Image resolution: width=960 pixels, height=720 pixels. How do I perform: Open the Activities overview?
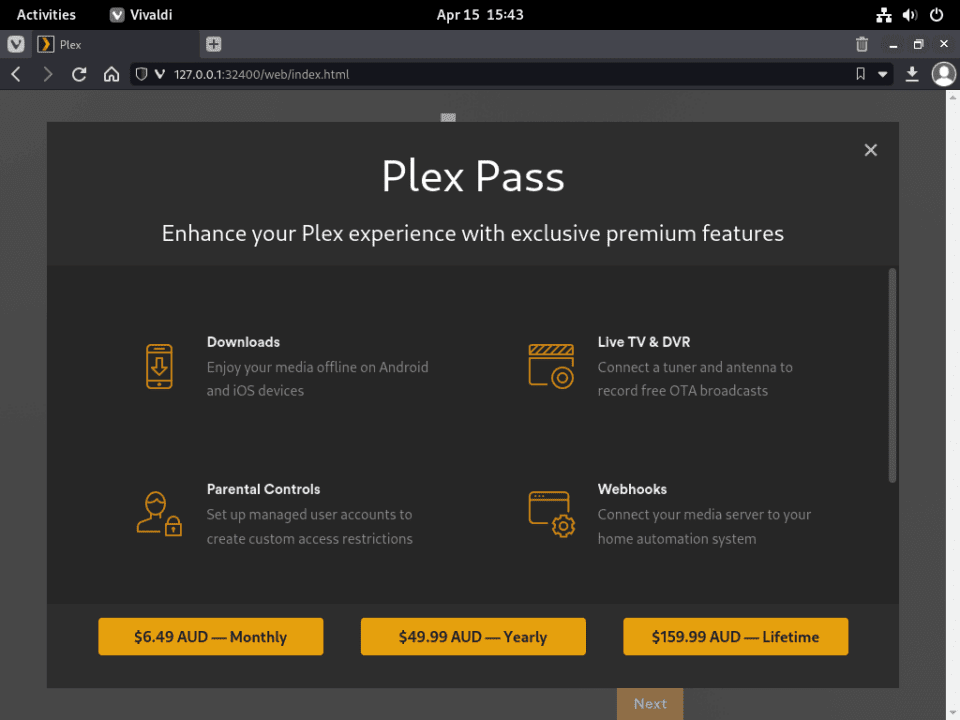pos(46,14)
